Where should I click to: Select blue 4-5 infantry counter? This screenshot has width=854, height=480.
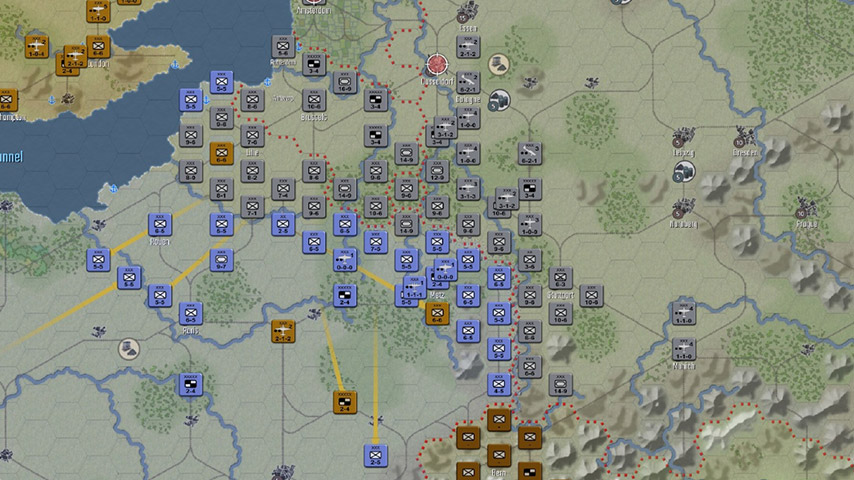click(x=499, y=384)
